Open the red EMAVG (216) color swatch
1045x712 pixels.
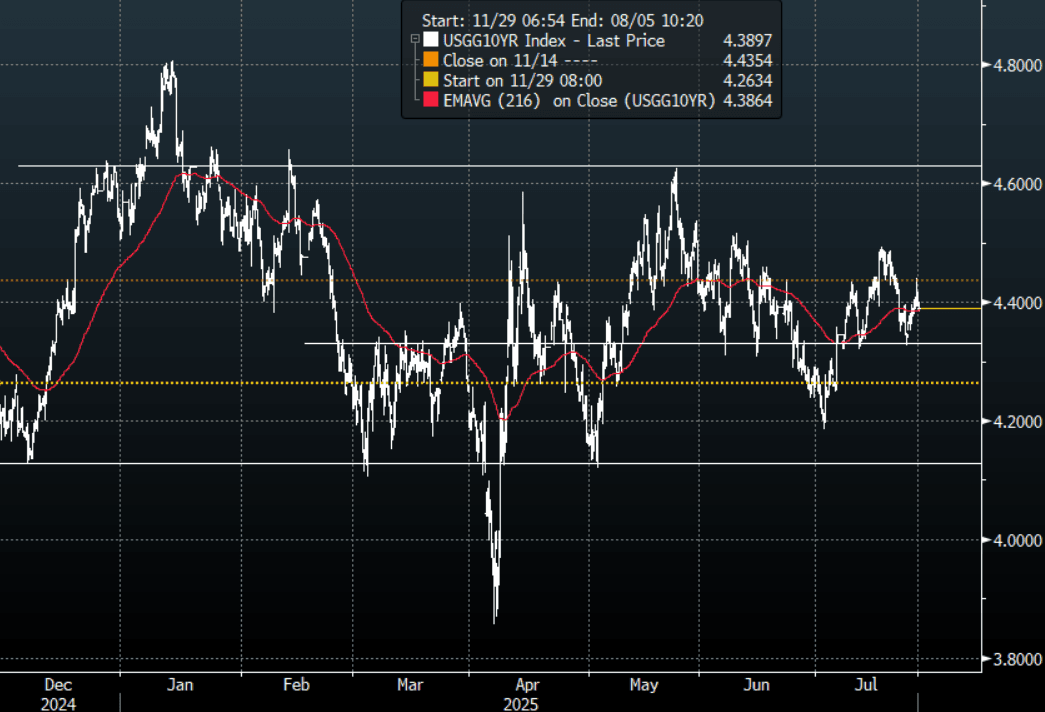tap(430, 101)
